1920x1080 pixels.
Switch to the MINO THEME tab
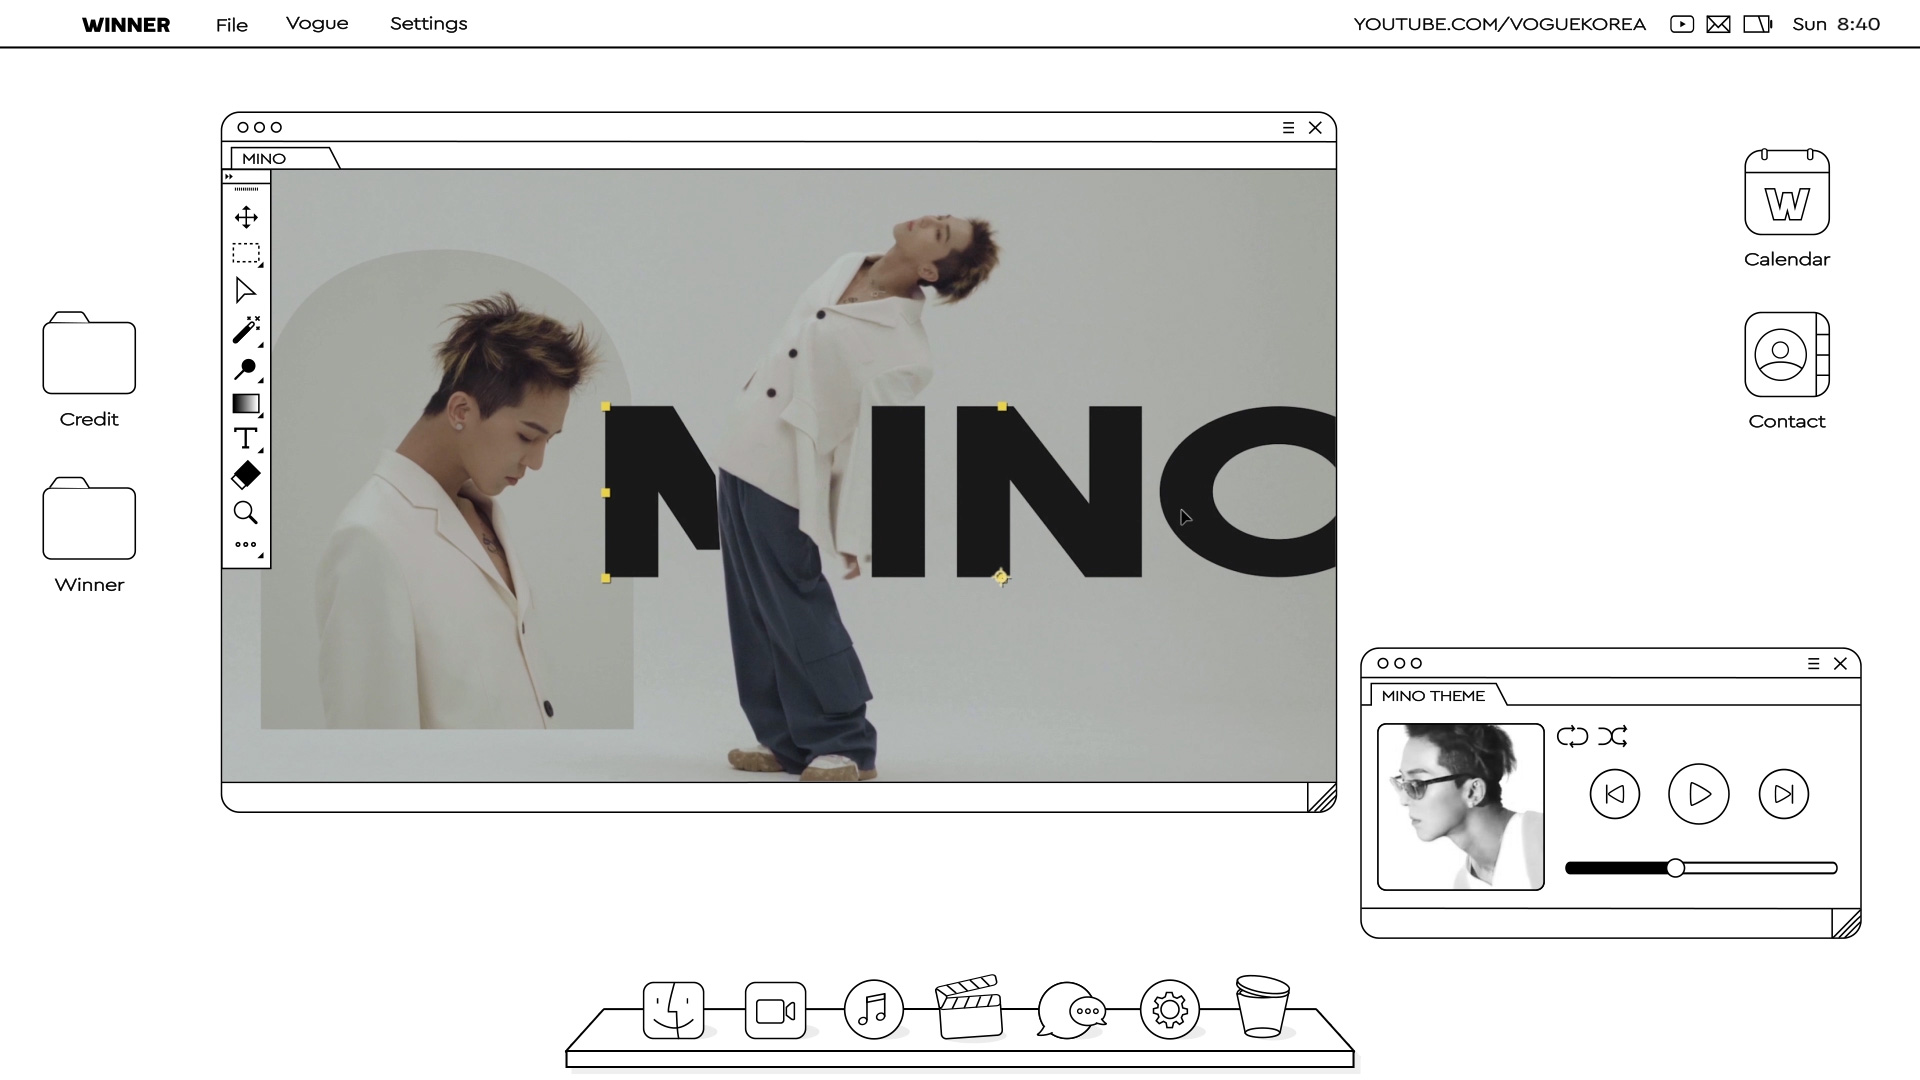tap(1433, 696)
